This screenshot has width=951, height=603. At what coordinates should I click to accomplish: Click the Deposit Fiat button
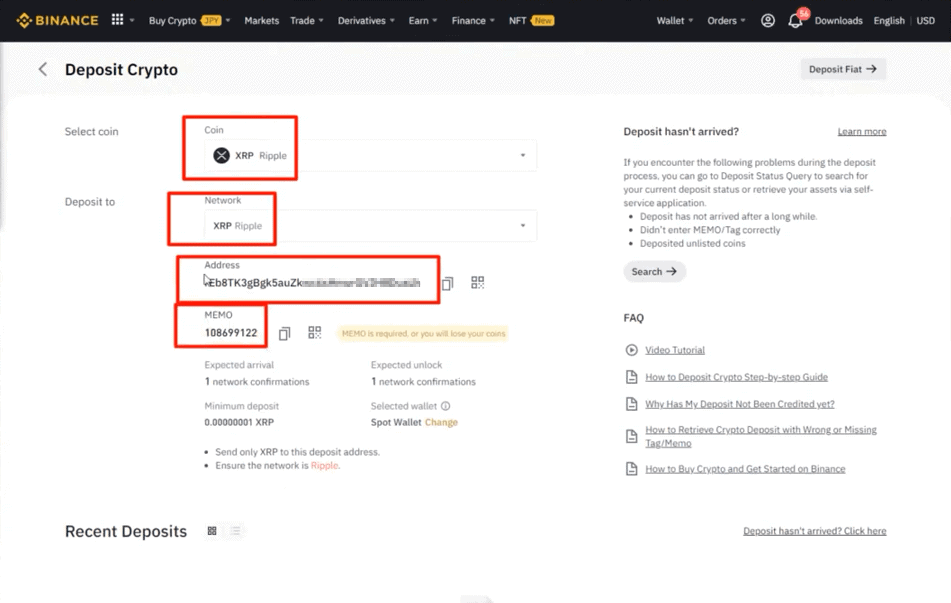[843, 69]
